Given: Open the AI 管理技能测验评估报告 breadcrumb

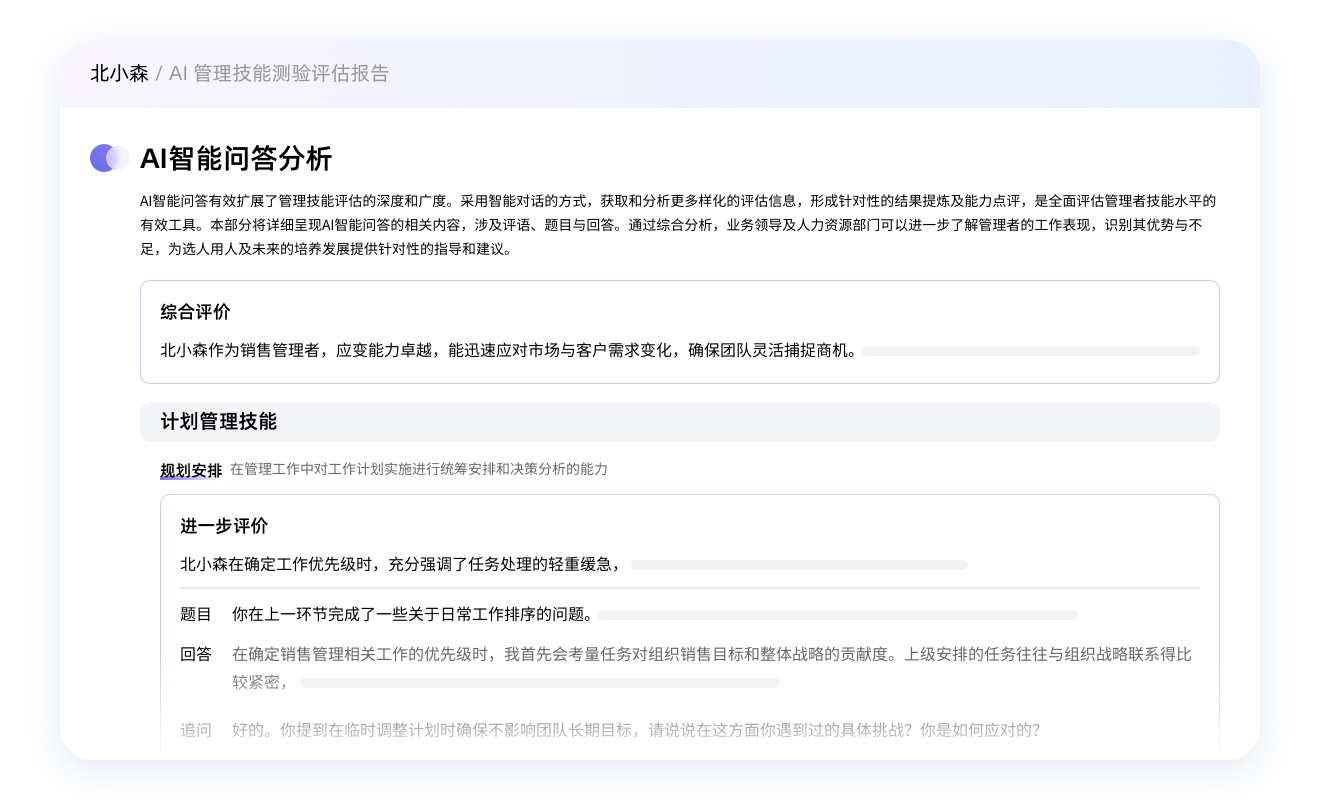Looking at the screenshot, I should click(x=279, y=73).
